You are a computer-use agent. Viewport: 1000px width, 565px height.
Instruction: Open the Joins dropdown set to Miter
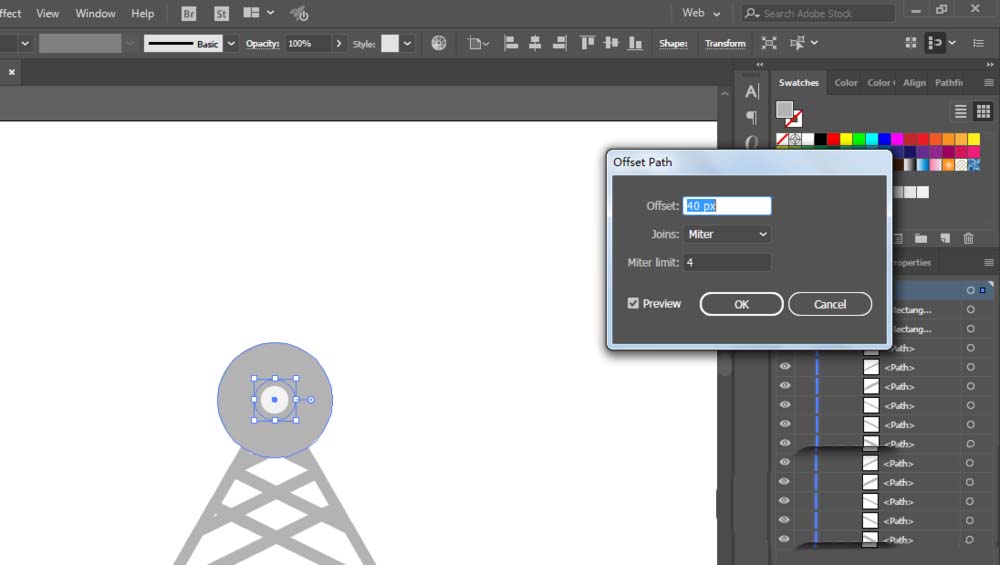(x=727, y=234)
